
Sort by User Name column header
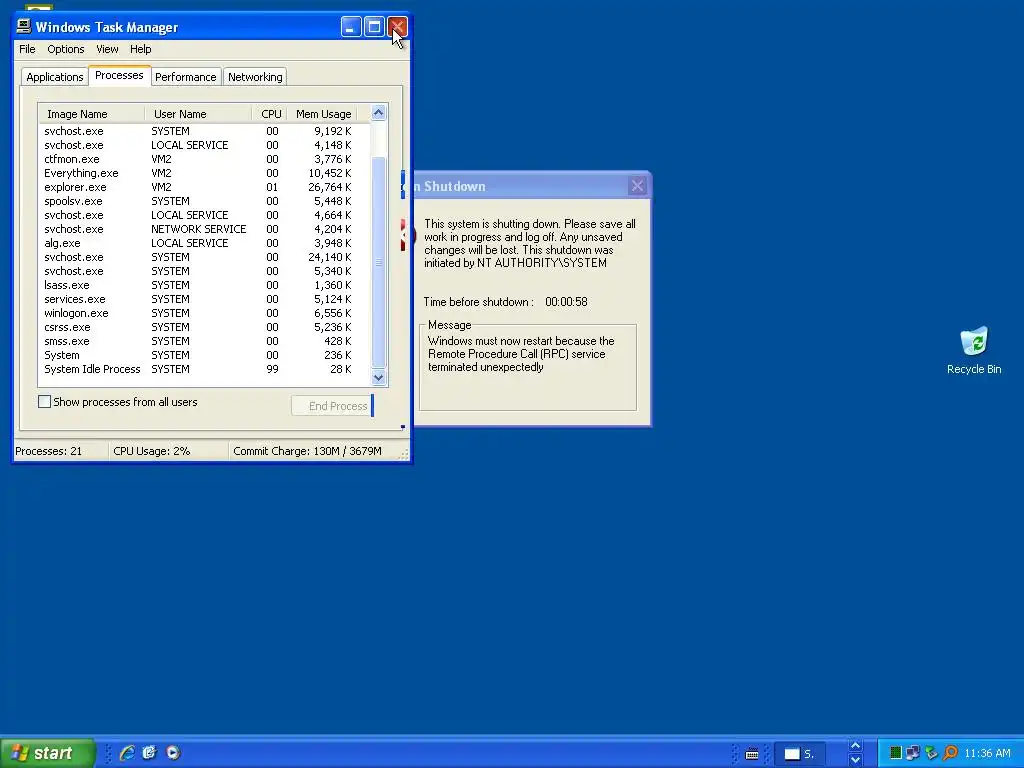pos(198,114)
